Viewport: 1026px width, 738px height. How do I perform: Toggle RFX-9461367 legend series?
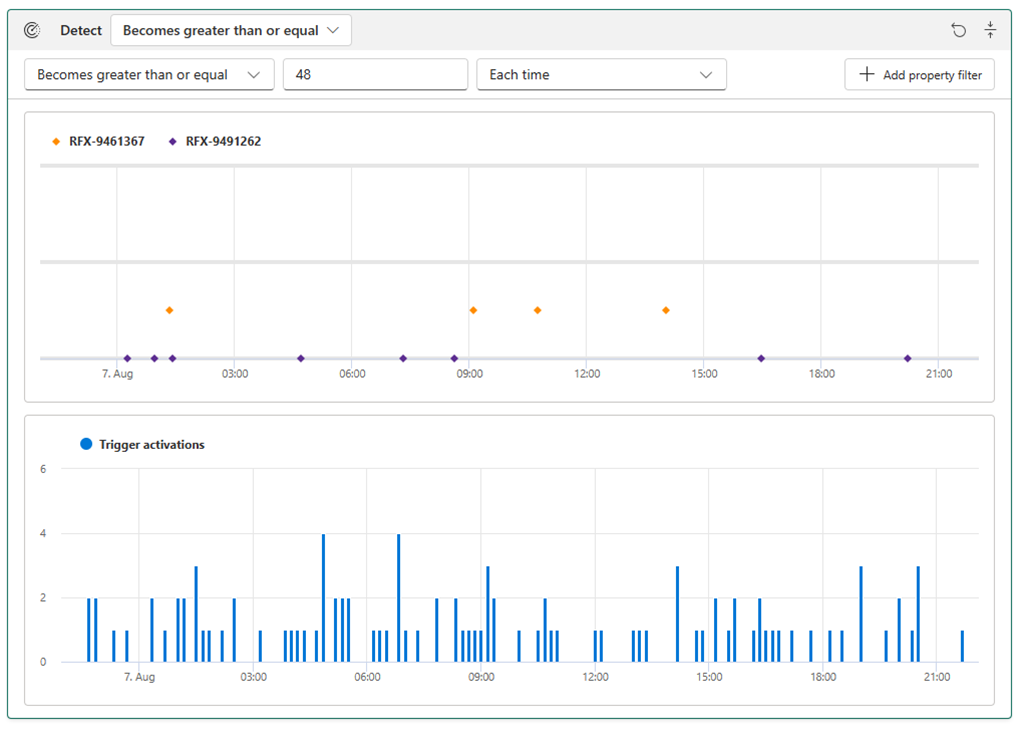[x=98, y=141]
